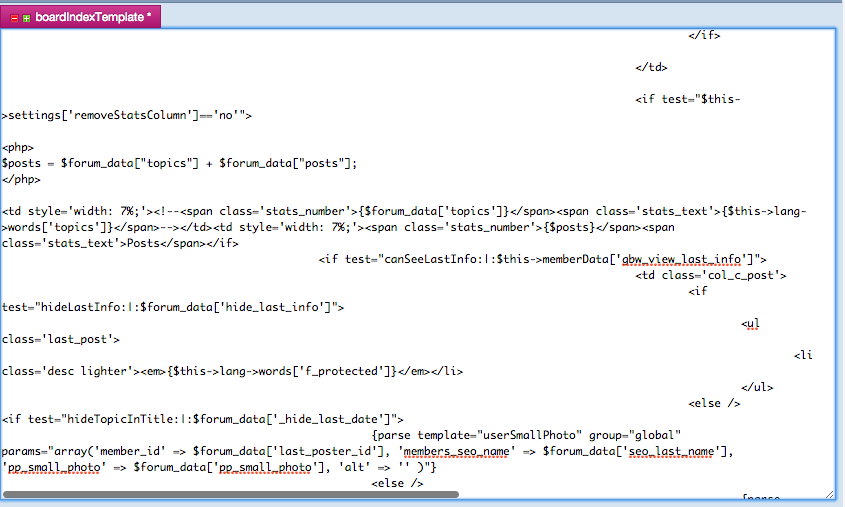
Task: Click the horizontal scrollbar thumb of the editor
Action: tap(231, 494)
